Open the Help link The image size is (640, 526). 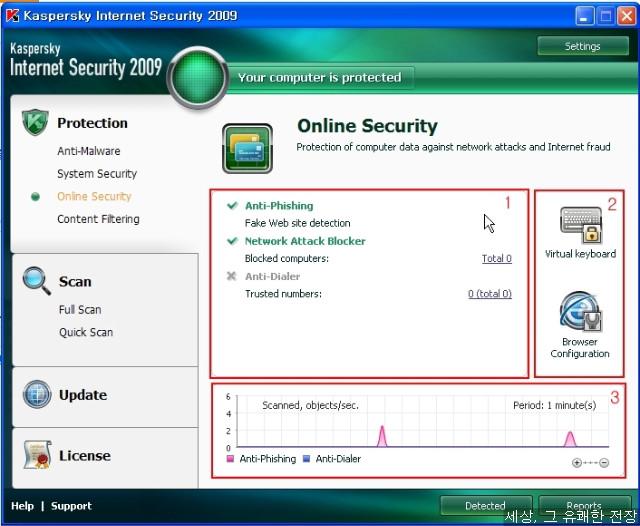22,506
